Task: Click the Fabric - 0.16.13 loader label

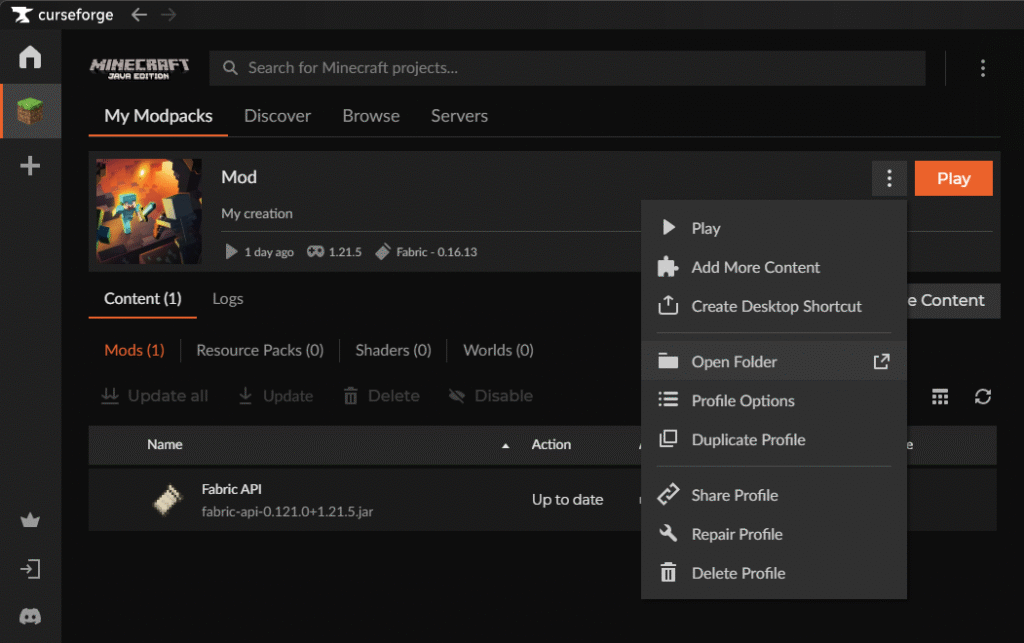Action: 437,252
